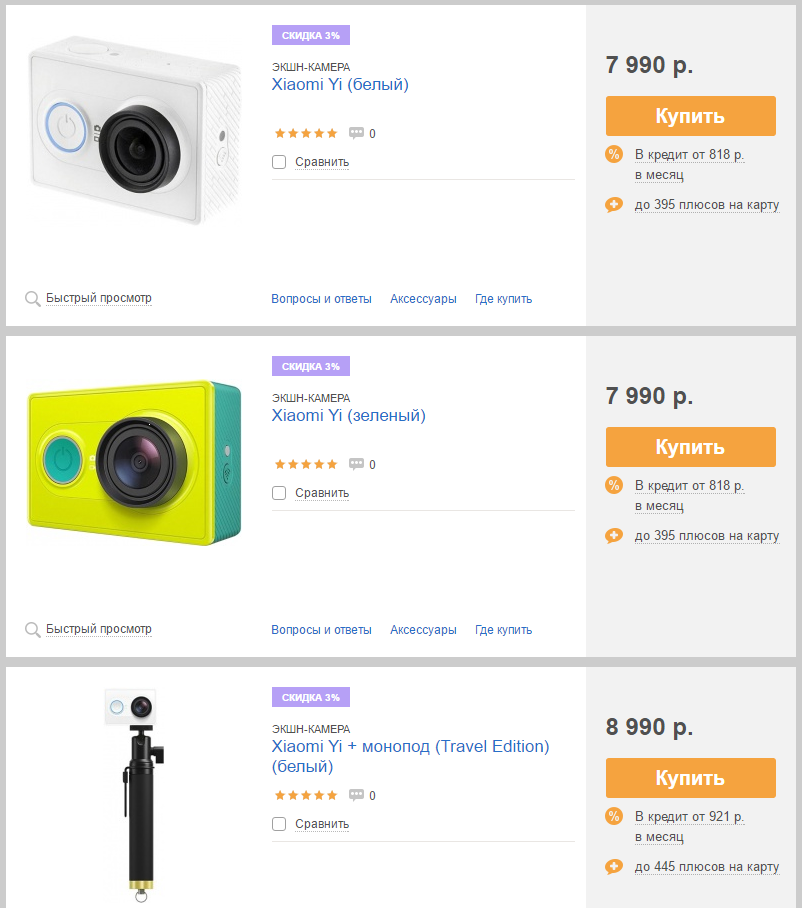Click the comments bubble icon for Xiaomi Yi (белый)
The width and height of the screenshot is (802, 908).
click(x=356, y=133)
